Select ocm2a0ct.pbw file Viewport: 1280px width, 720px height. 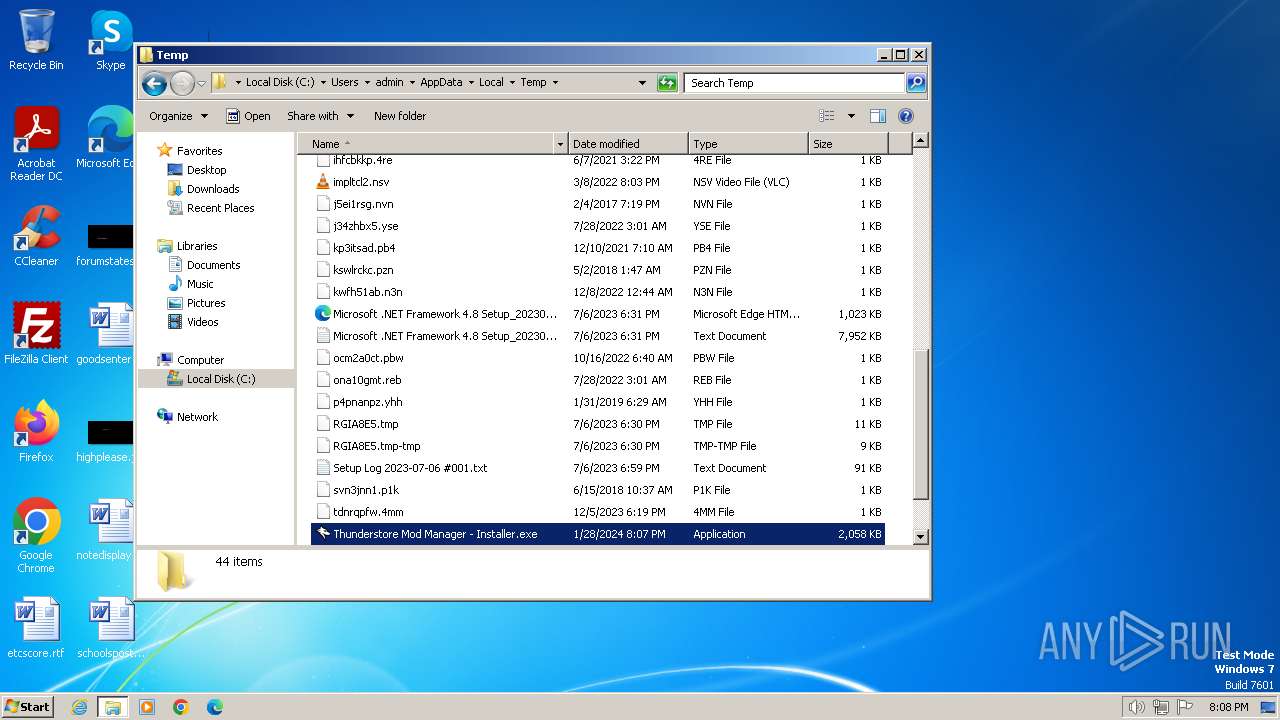[597, 358]
